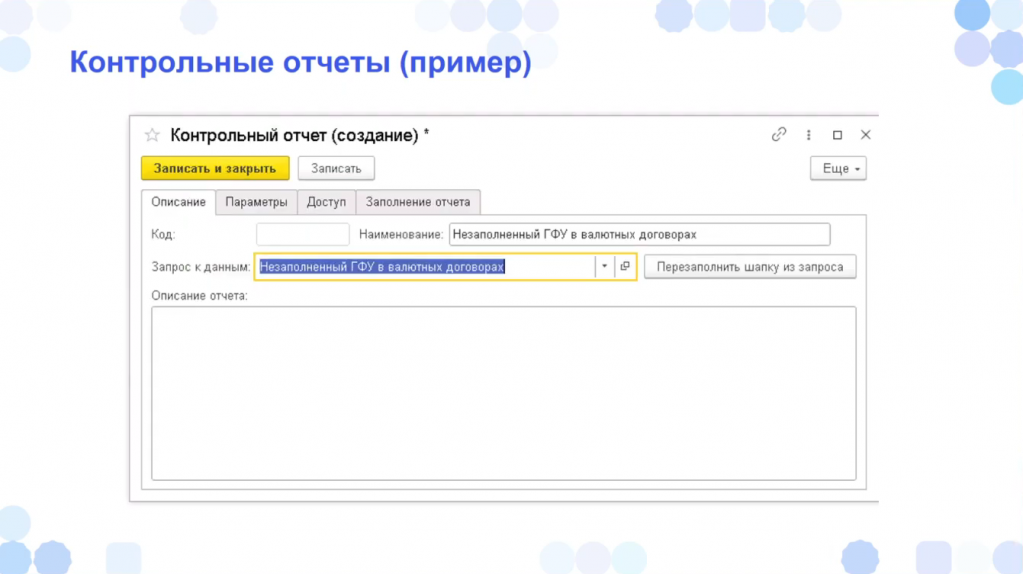The width and height of the screenshot is (1023, 574).
Task: Switch to the Доступ tab
Action: (326, 202)
